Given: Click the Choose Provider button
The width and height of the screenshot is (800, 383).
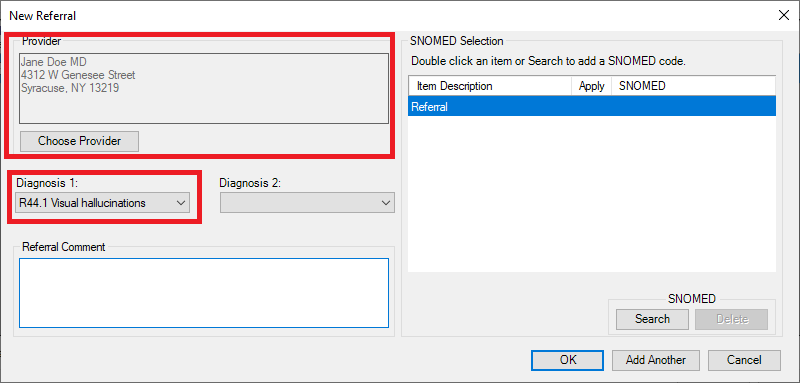Looking at the screenshot, I should 79,141.
